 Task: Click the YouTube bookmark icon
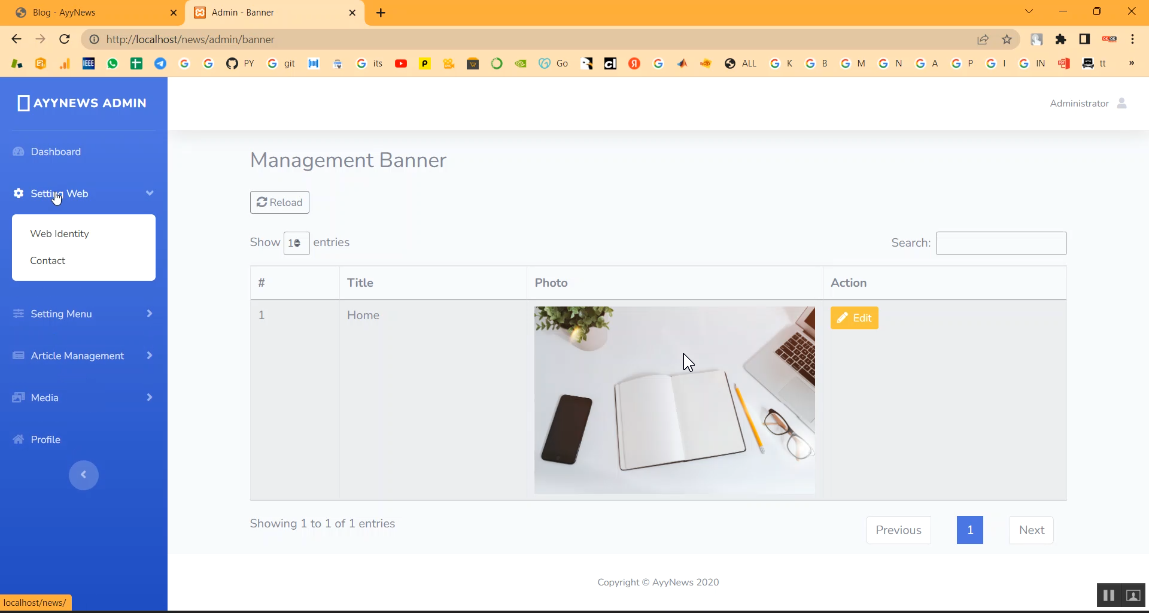(401, 63)
